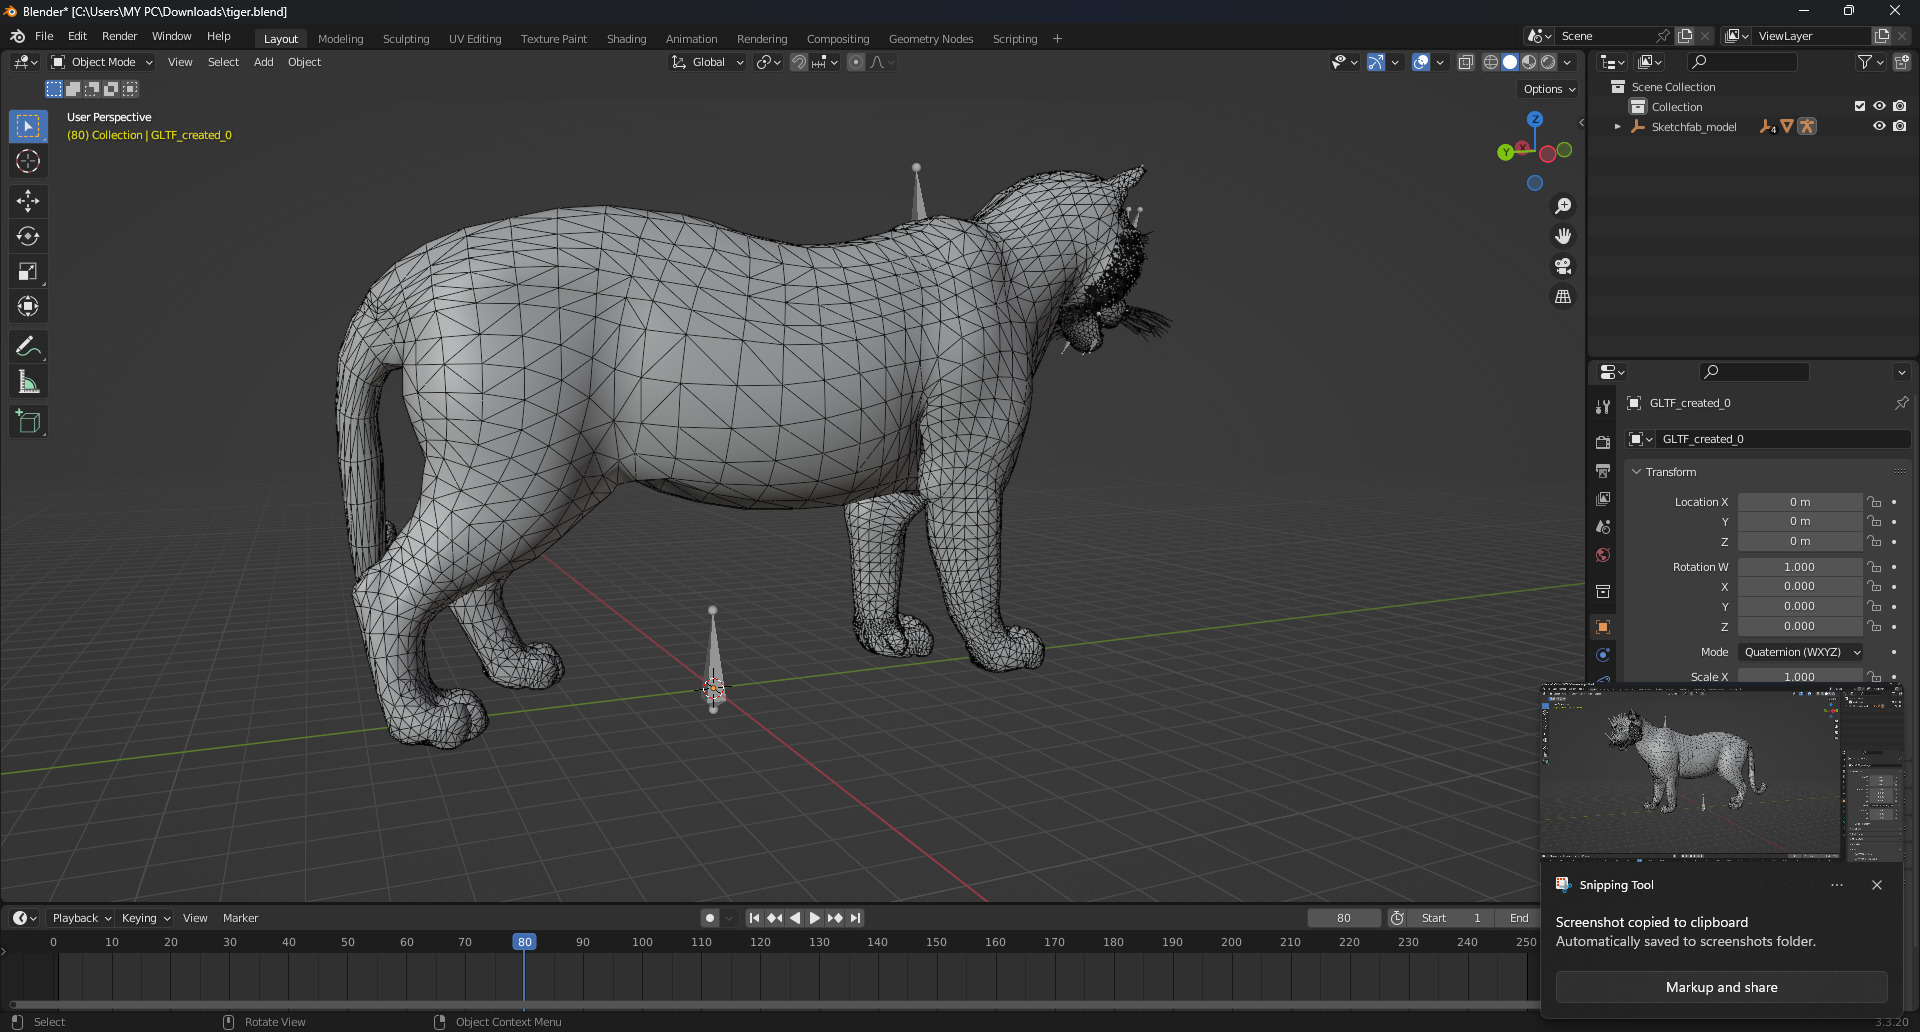Select the Measure tool
Viewport: 1920px width, 1032px height.
click(28, 382)
